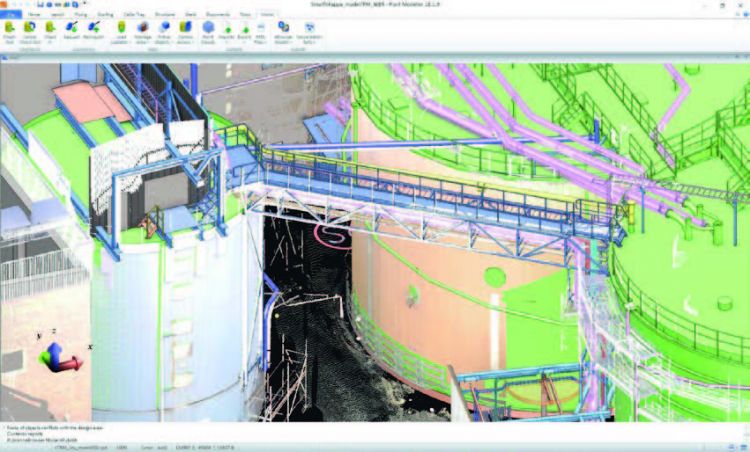Screen dimensions: 750x452
Task: Click the coordinate readout in the status bar
Action: (206, 448)
